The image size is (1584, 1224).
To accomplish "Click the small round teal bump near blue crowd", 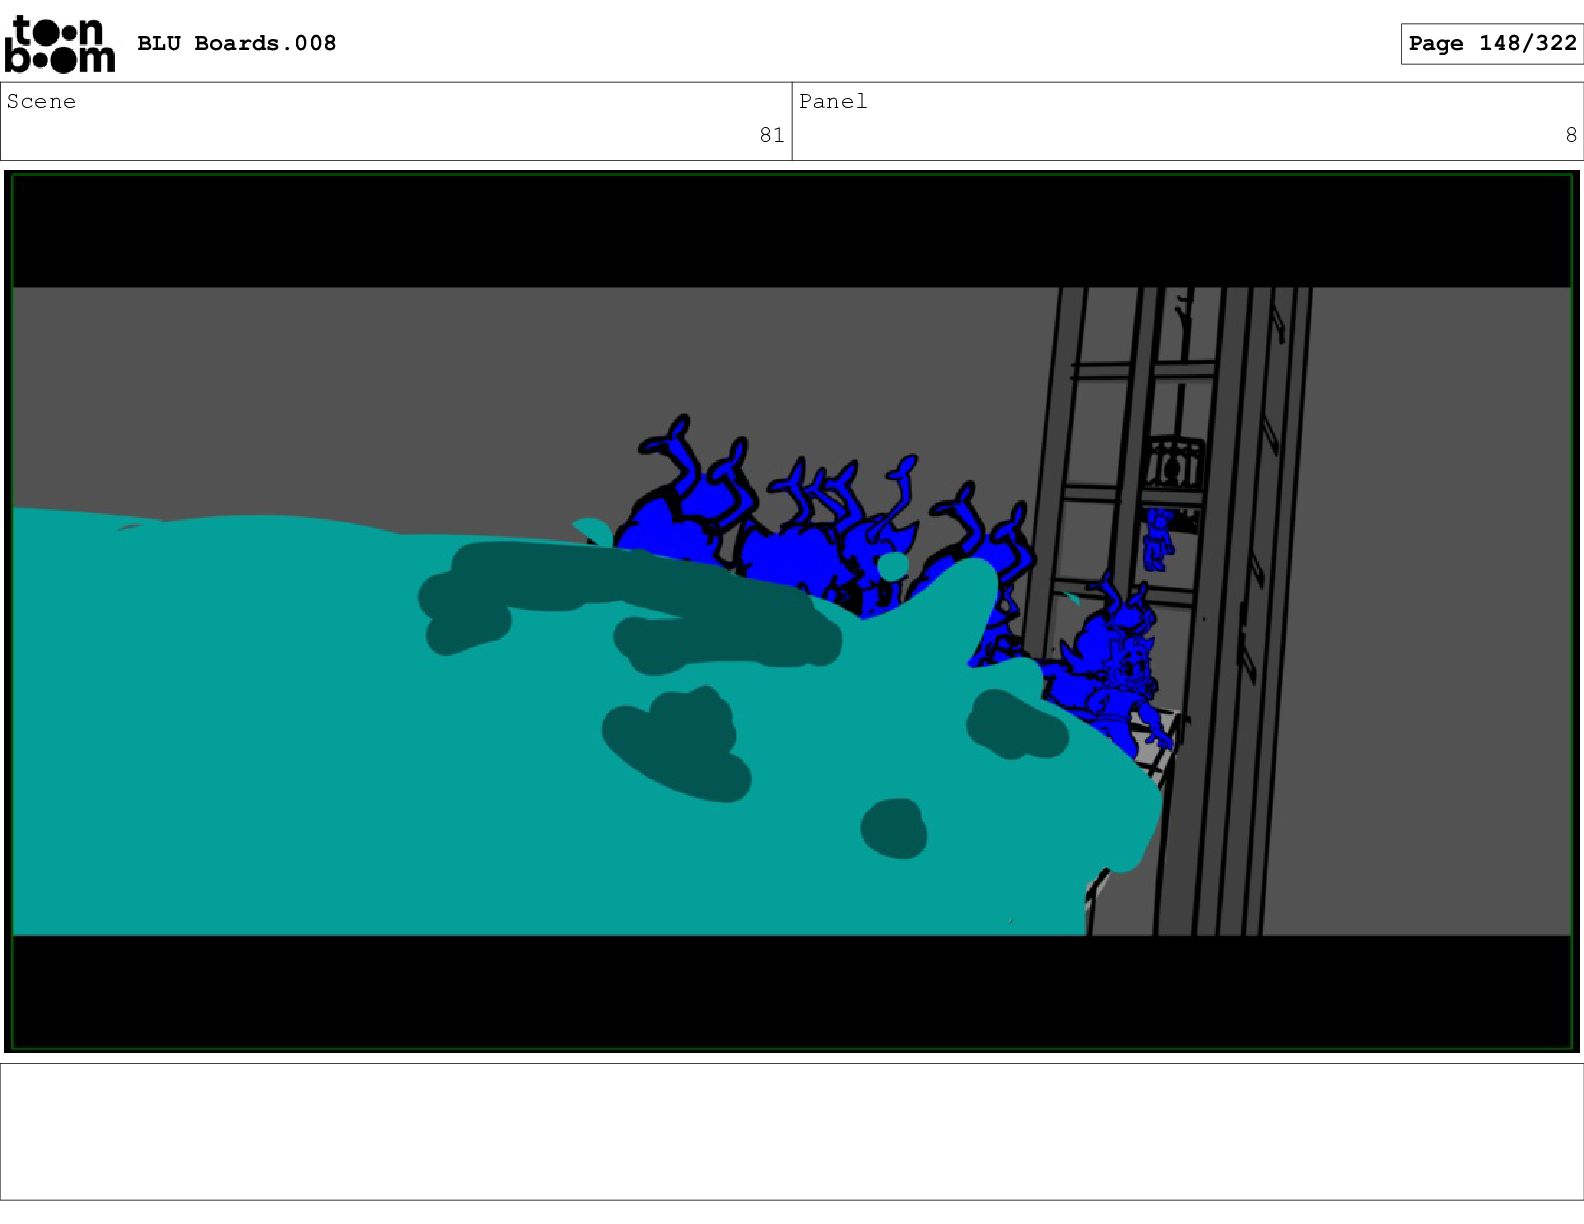I will 892,567.
